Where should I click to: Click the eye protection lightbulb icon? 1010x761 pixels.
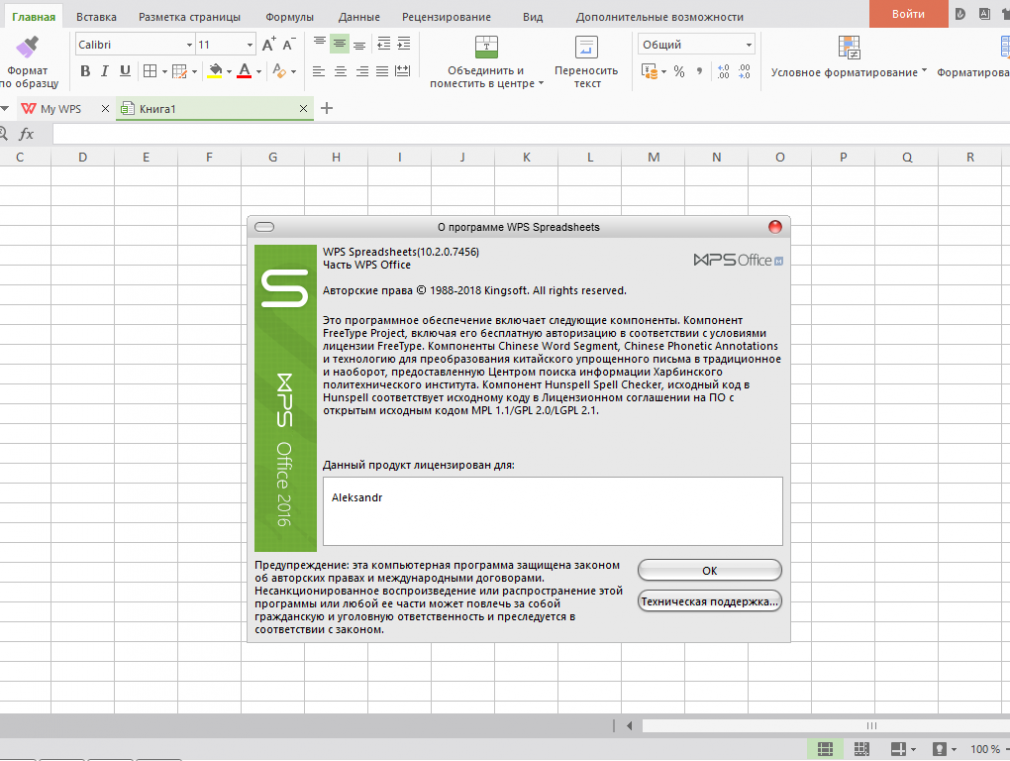point(940,749)
